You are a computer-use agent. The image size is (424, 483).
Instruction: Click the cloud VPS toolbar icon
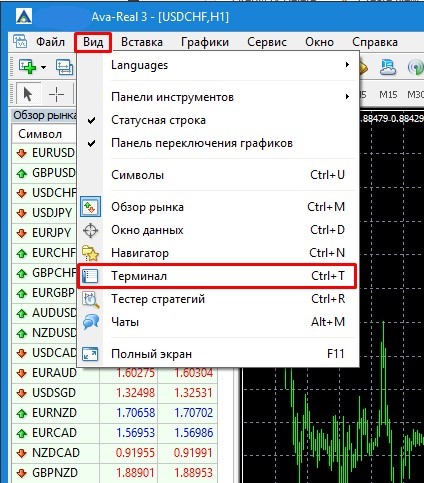coord(388,67)
